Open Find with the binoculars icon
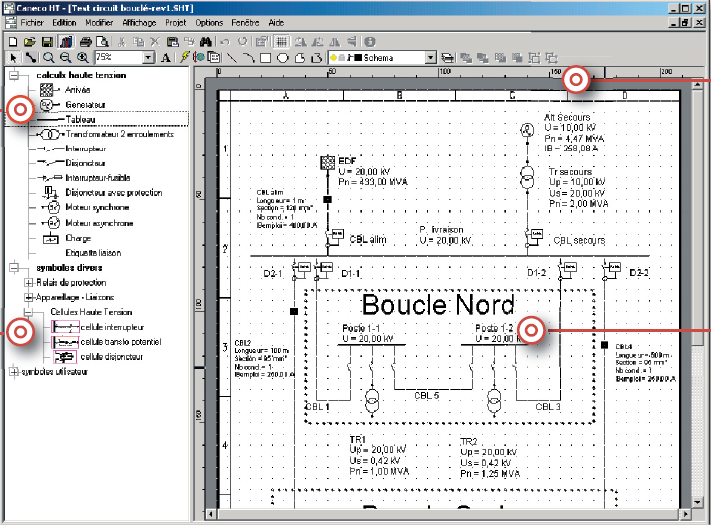The image size is (711, 525). pyautogui.click(x=205, y=42)
